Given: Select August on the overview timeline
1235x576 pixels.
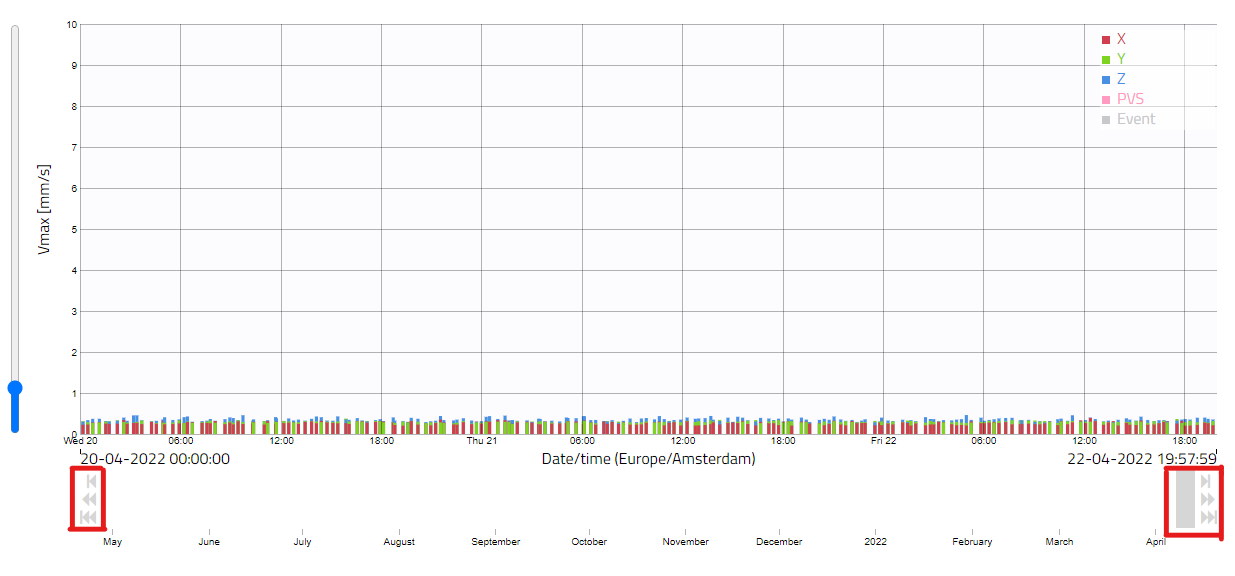Looking at the screenshot, I should pyautogui.click(x=399, y=542).
